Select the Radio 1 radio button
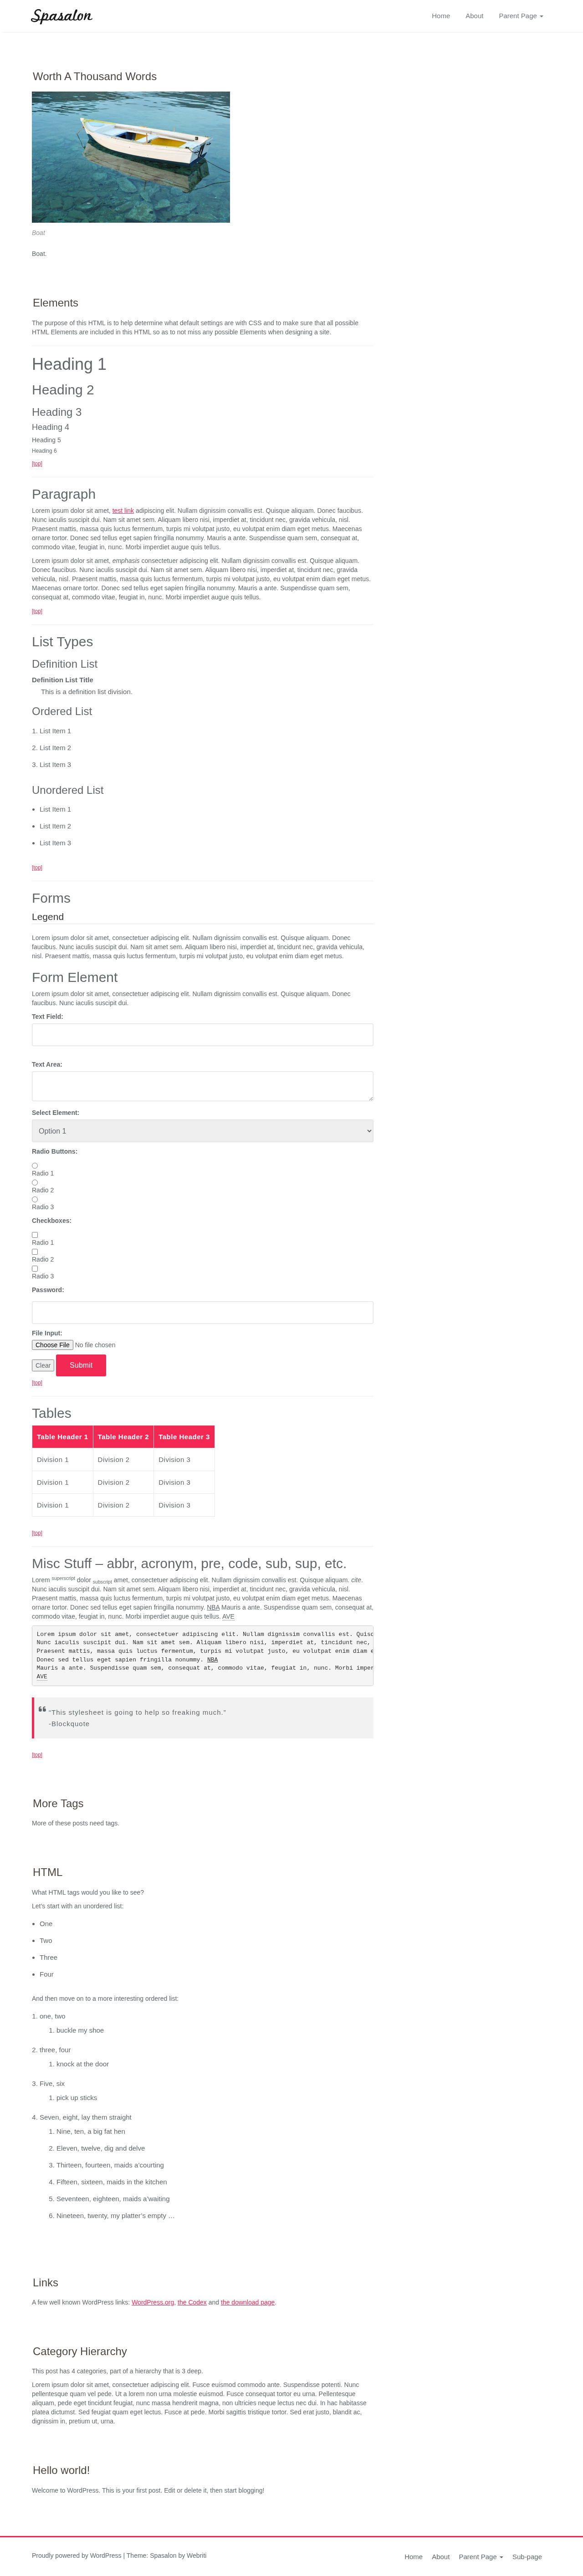 (x=35, y=1166)
